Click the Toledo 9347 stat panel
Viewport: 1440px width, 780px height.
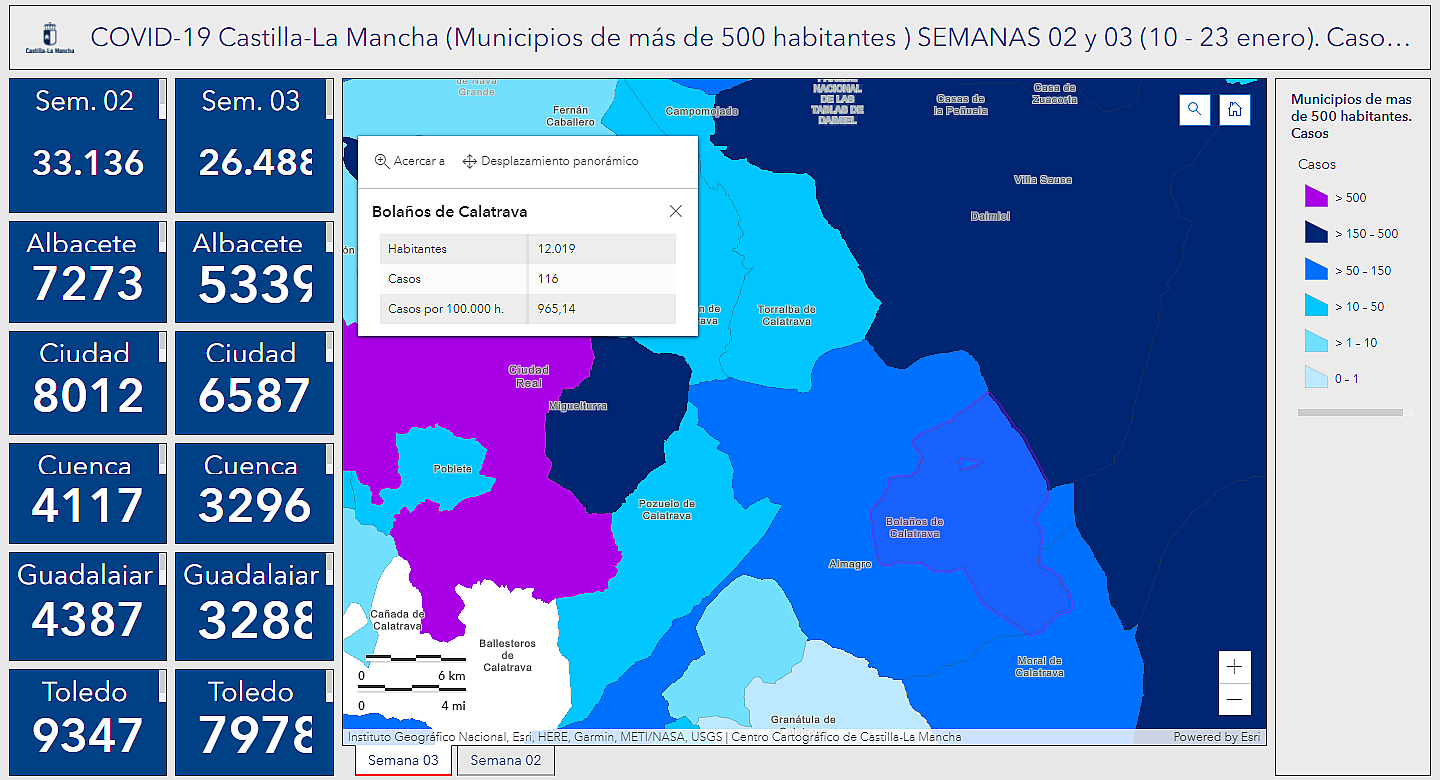click(x=86, y=722)
